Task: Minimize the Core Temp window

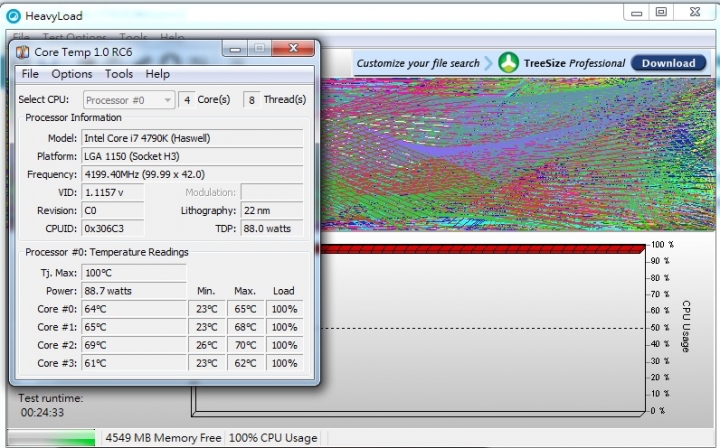Action: click(235, 48)
